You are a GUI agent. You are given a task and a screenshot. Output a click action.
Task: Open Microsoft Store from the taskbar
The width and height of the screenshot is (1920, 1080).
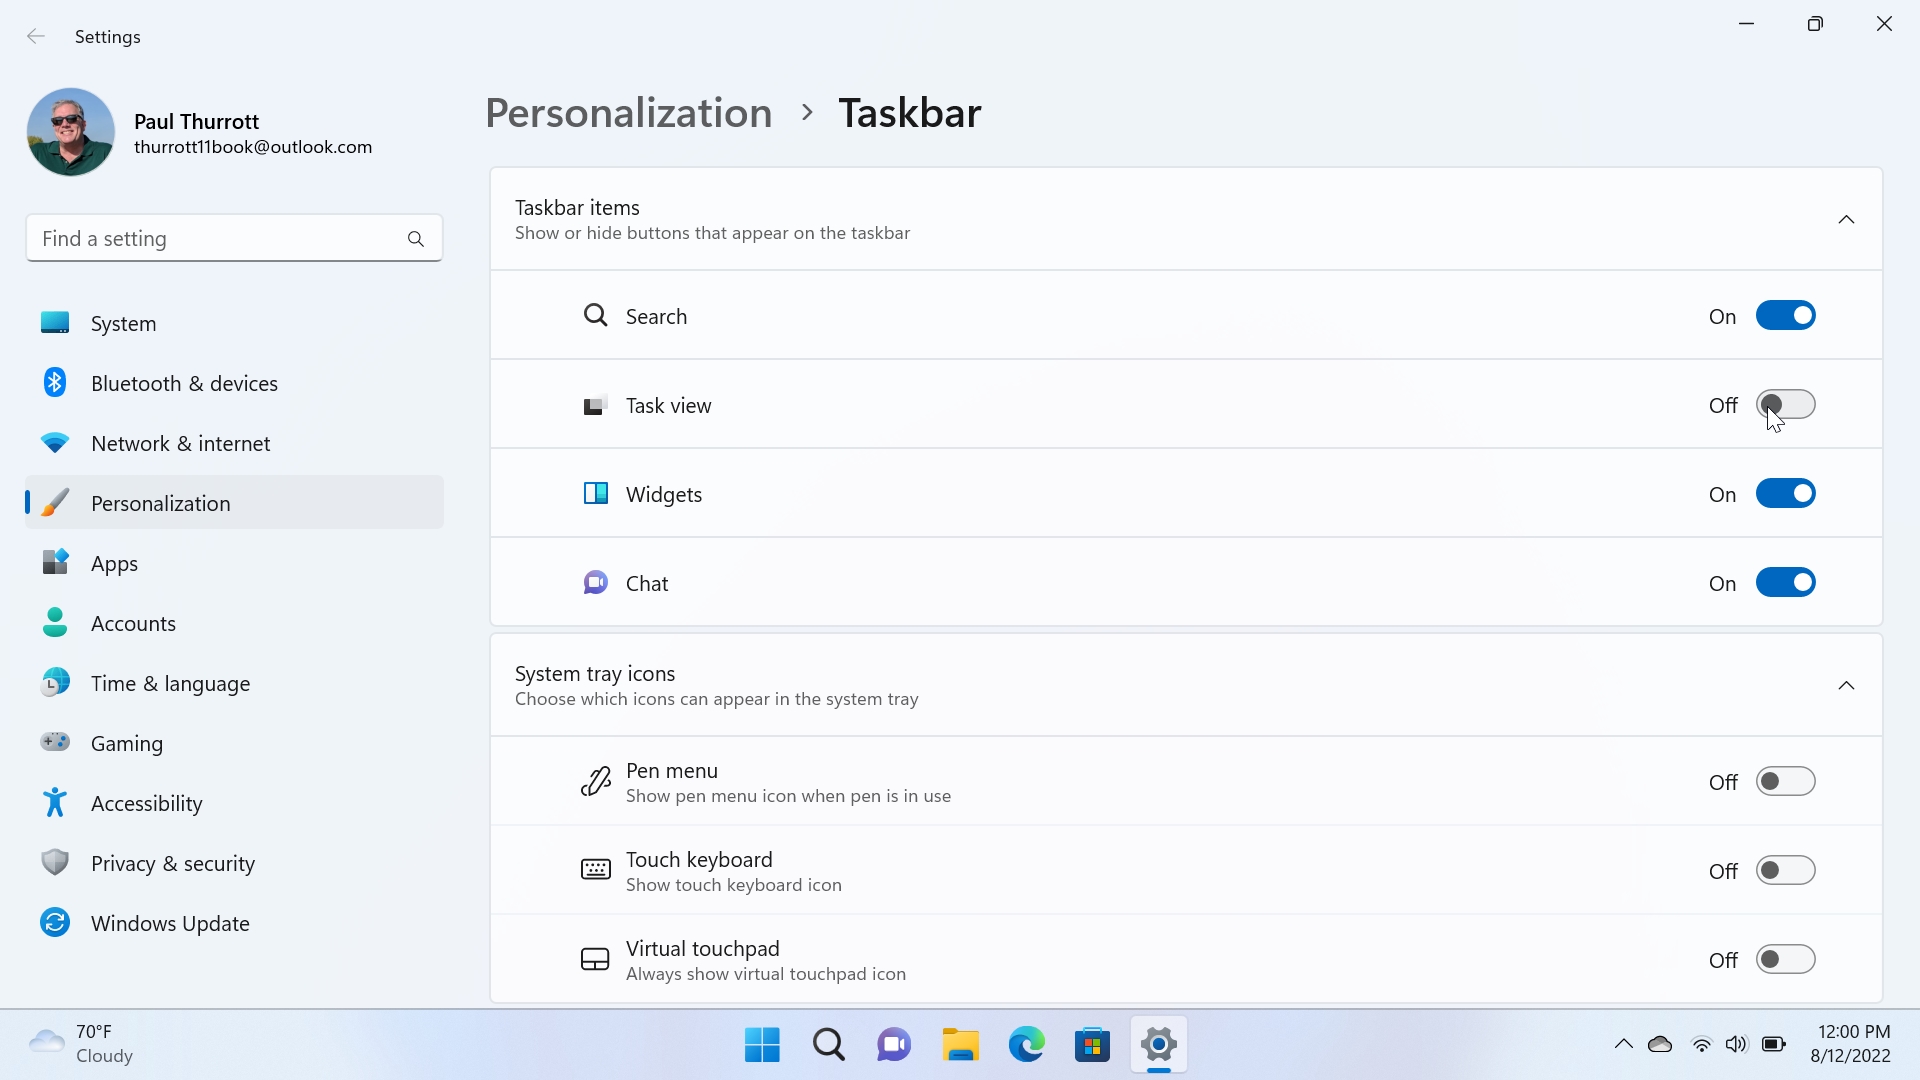click(1092, 1045)
